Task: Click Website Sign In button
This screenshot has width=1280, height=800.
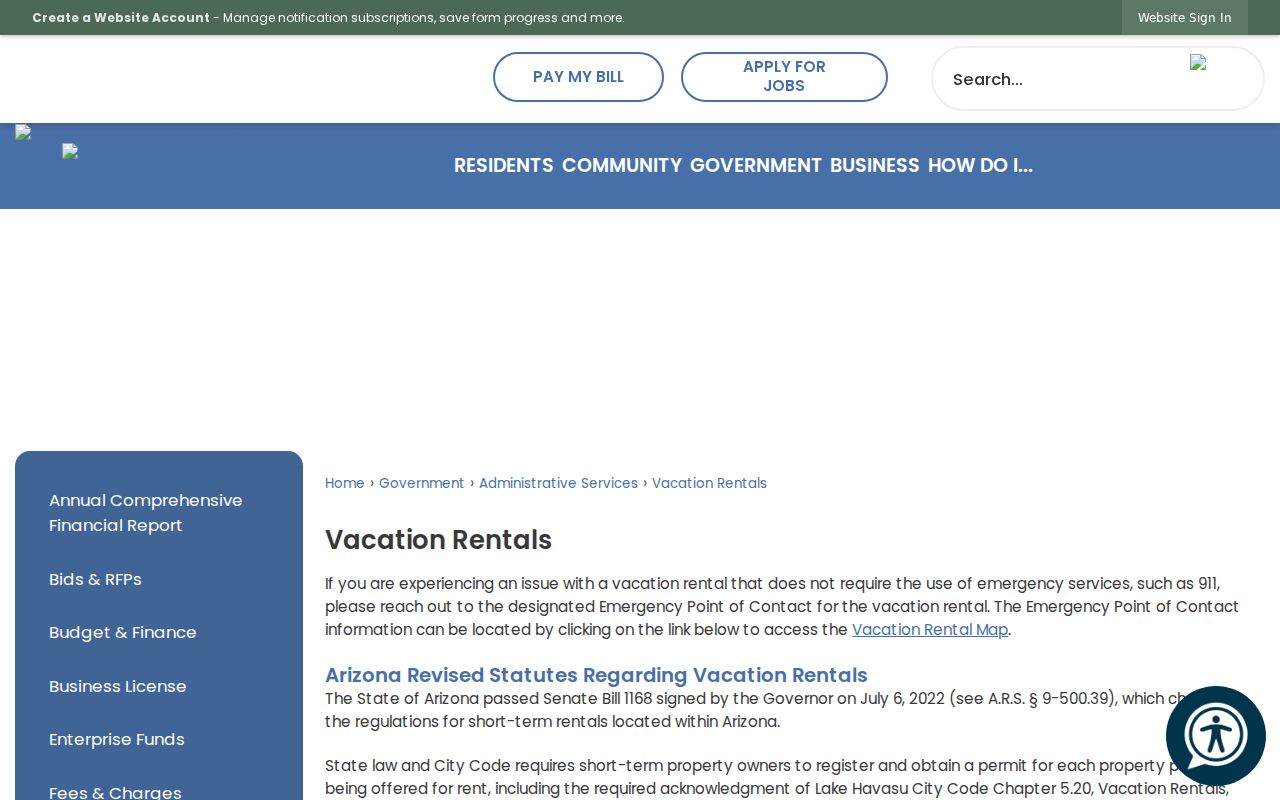Action: [1185, 18]
